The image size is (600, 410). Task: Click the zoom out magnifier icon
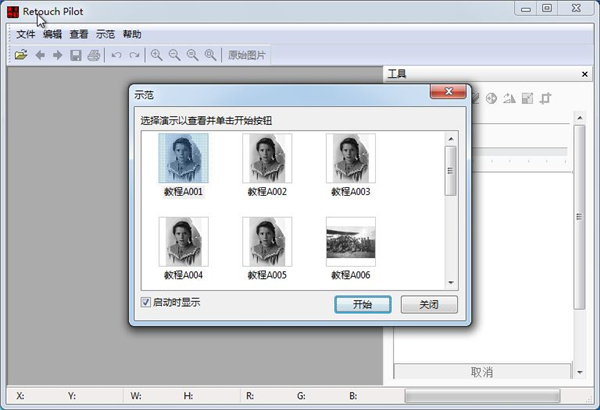pyautogui.click(x=174, y=55)
